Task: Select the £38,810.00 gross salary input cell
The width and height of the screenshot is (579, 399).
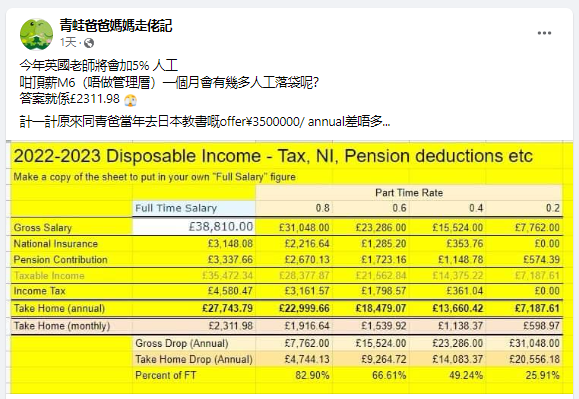Action: (x=194, y=226)
